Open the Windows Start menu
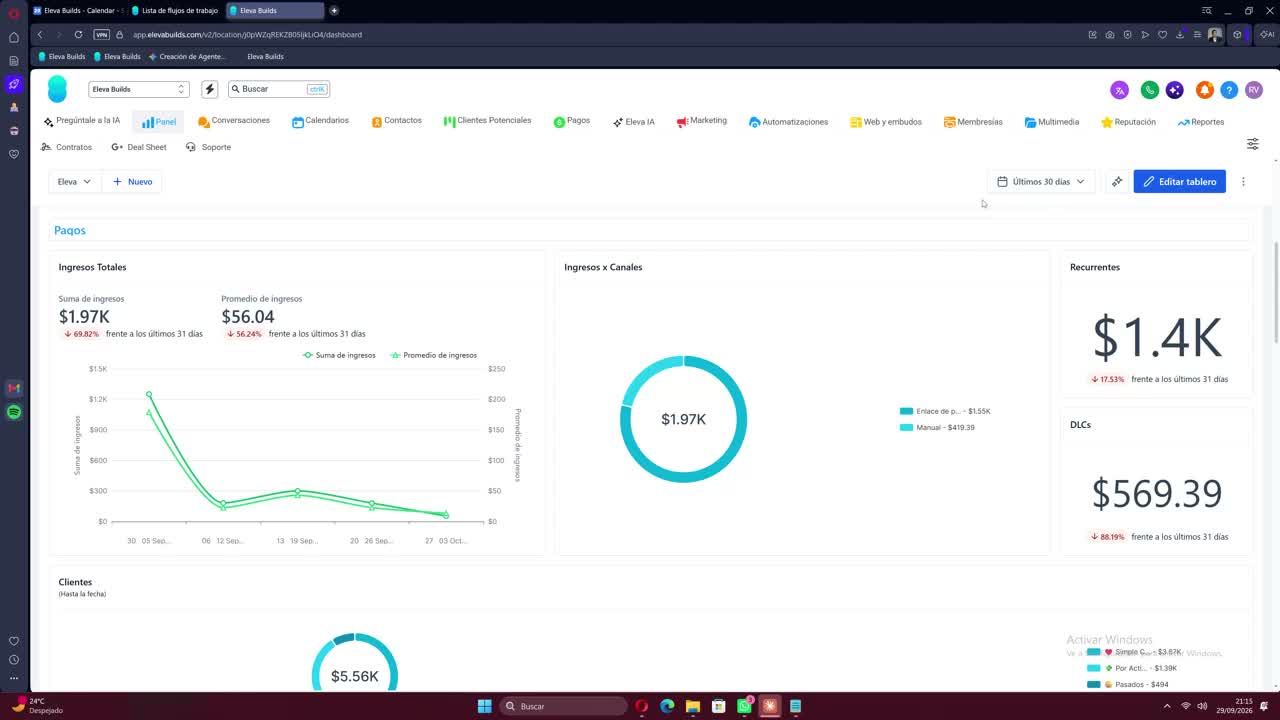1280x720 pixels. click(x=484, y=706)
